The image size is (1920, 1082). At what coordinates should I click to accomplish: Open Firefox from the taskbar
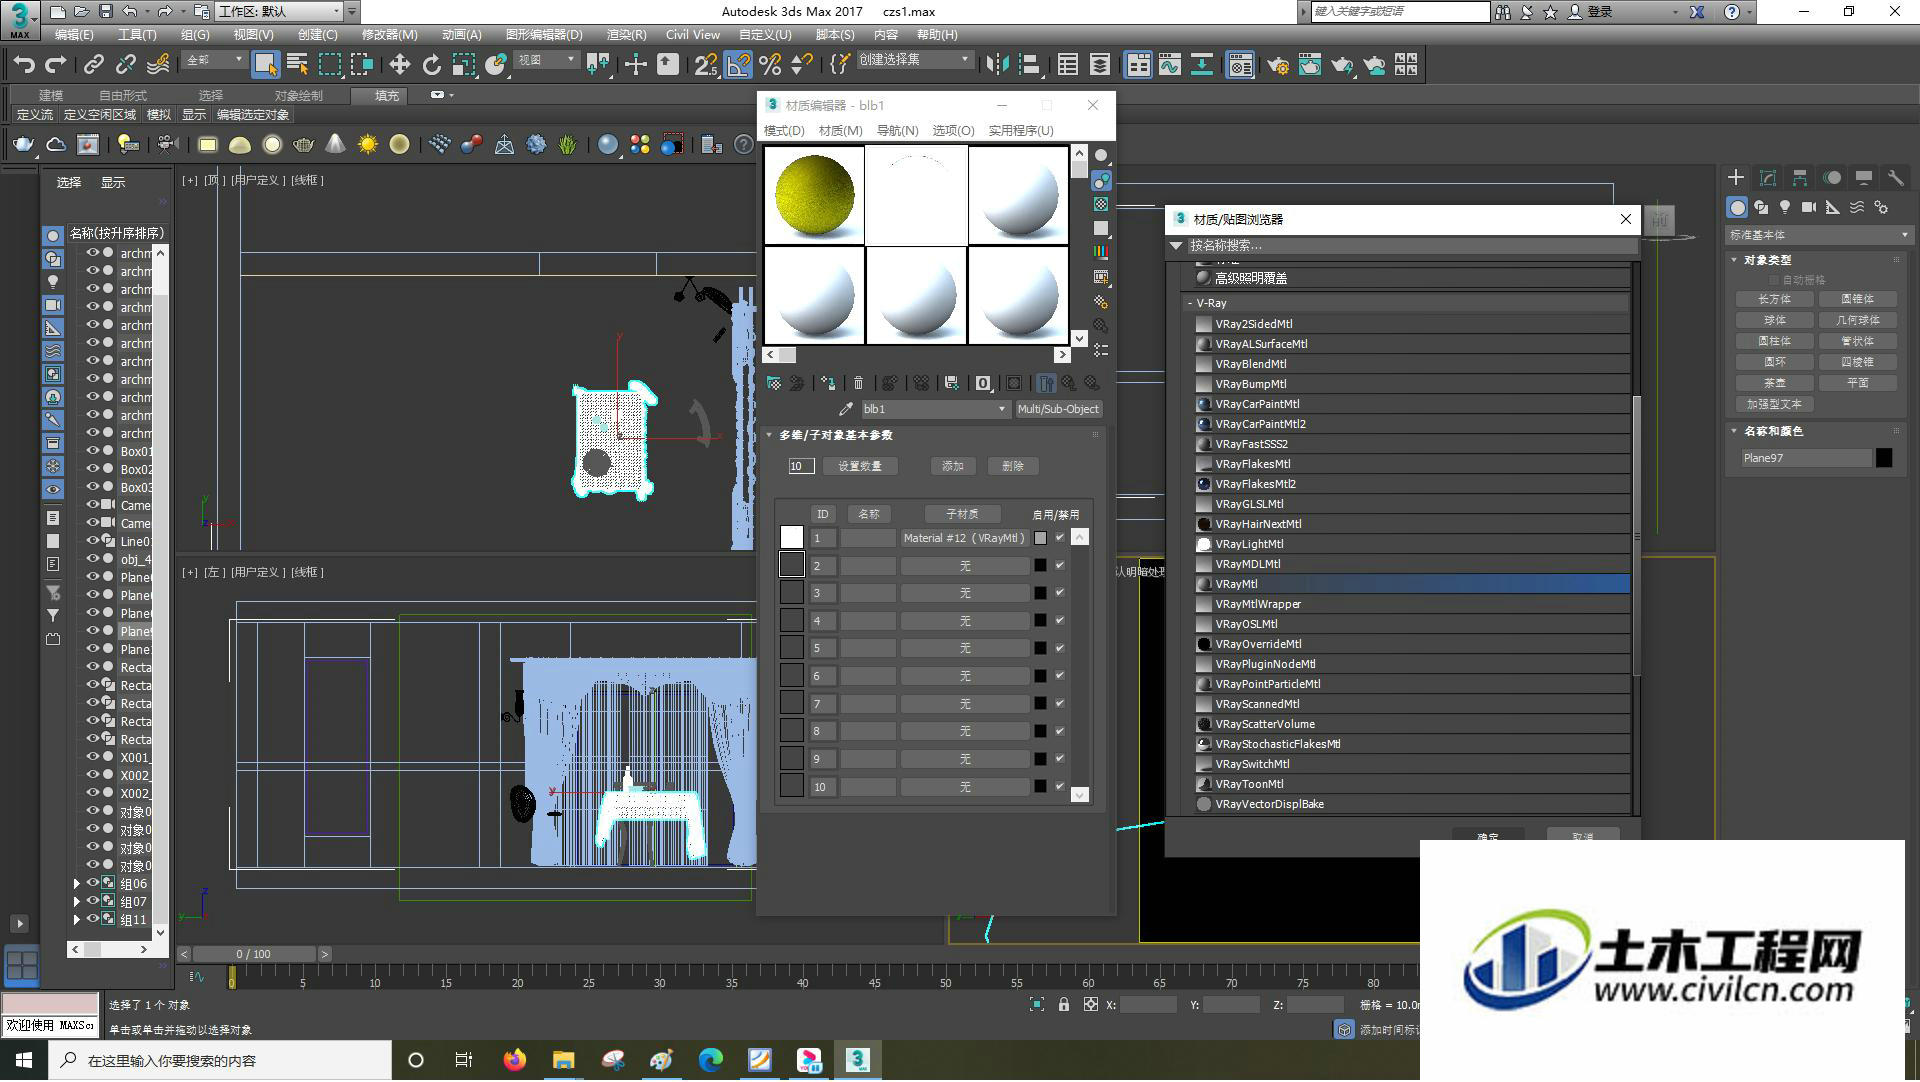click(514, 1060)
